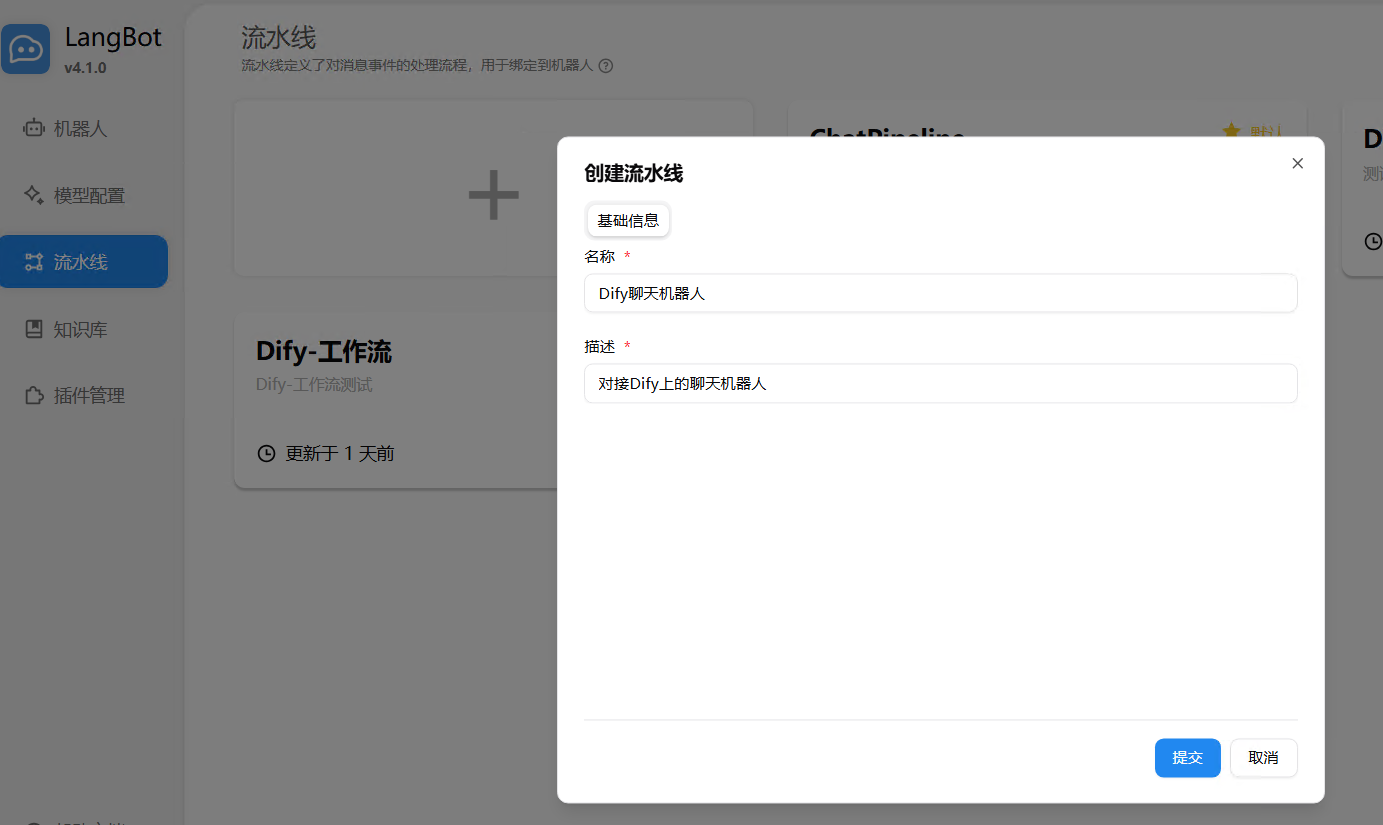The width and height of the screenshot is (1383, 825).
Task: Open the Dify-工作流 pipeline card
Action: 396,401
